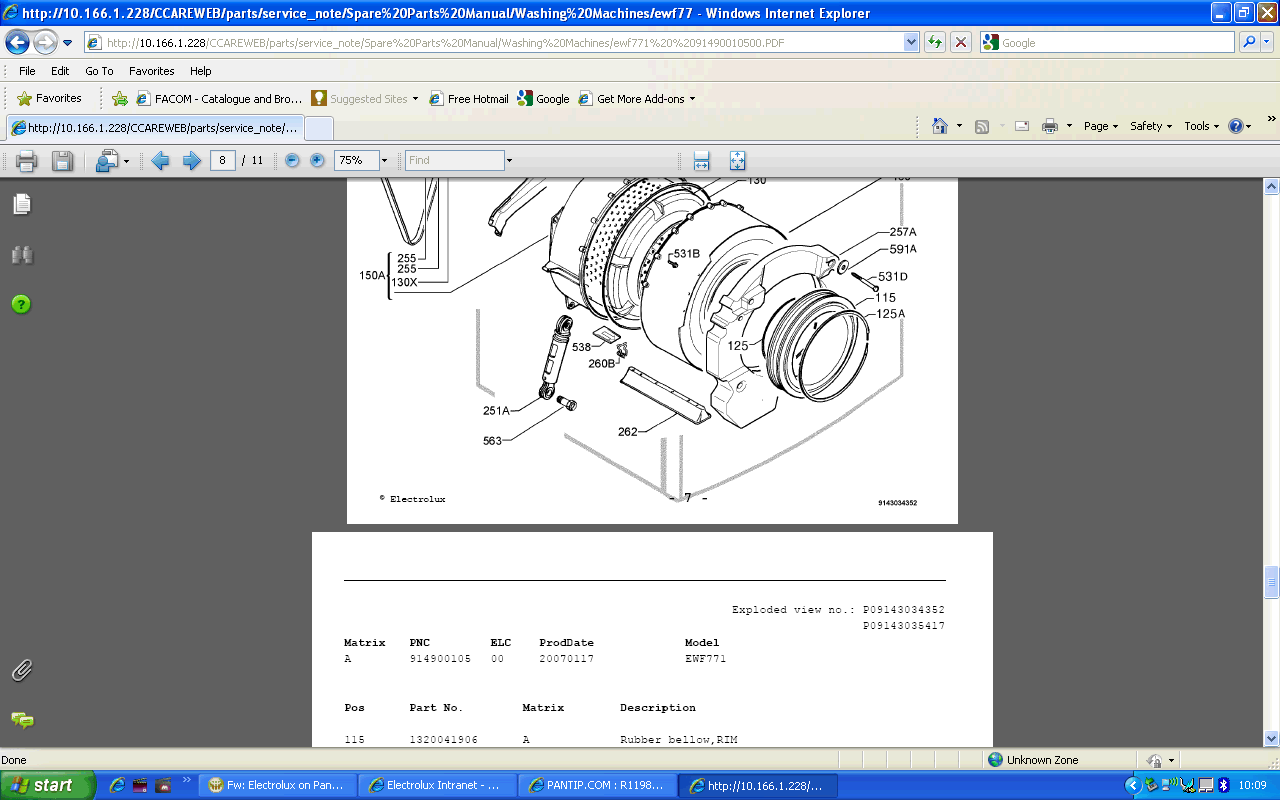
Task: Open the Go To menu
Action: pyautogui.click(x=99, y=71)
